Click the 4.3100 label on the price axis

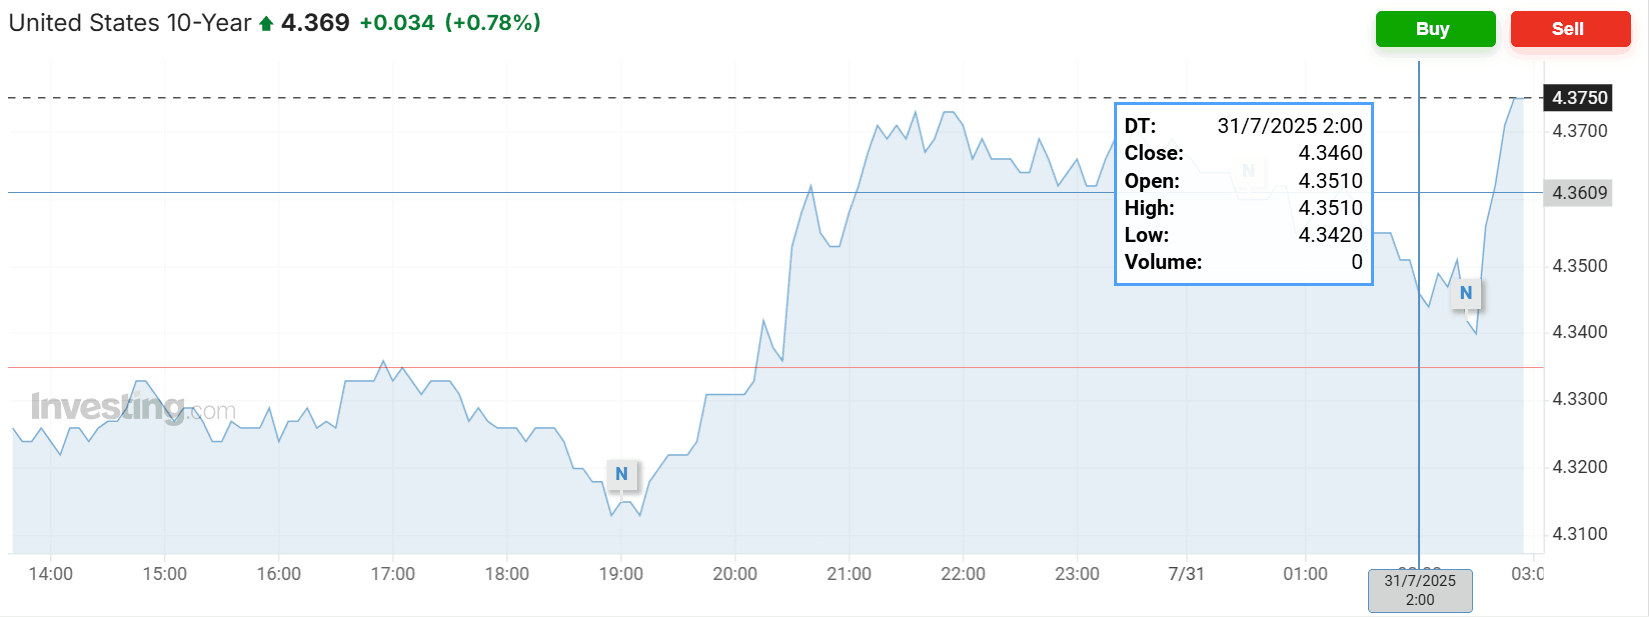pos(1580,534)
